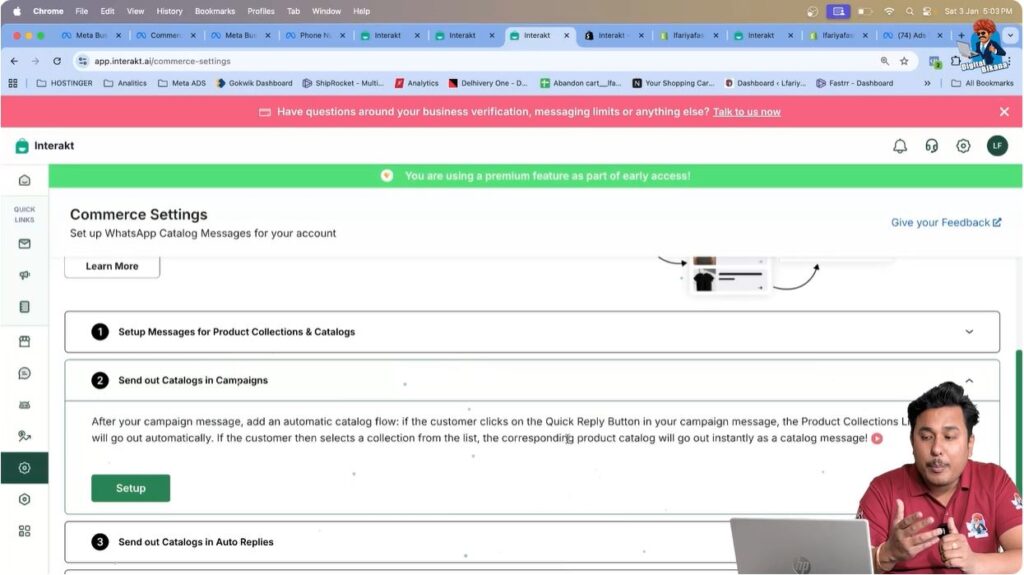1024x575 pixels.
Task: Open macOS Spotlight search
Action: tap(909, 11)
